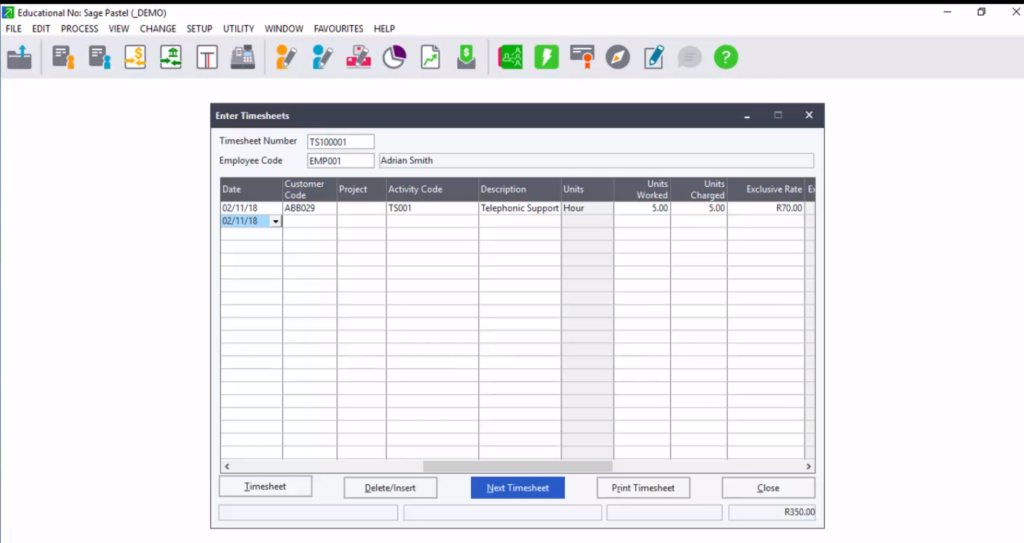Click the line graph document icon

(x=430, y=57)
